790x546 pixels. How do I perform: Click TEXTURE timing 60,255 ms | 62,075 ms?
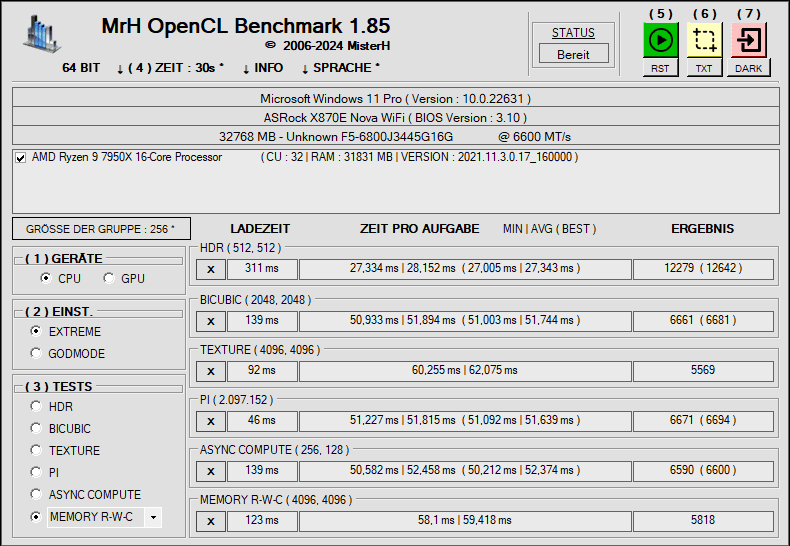tap(465, 370)
